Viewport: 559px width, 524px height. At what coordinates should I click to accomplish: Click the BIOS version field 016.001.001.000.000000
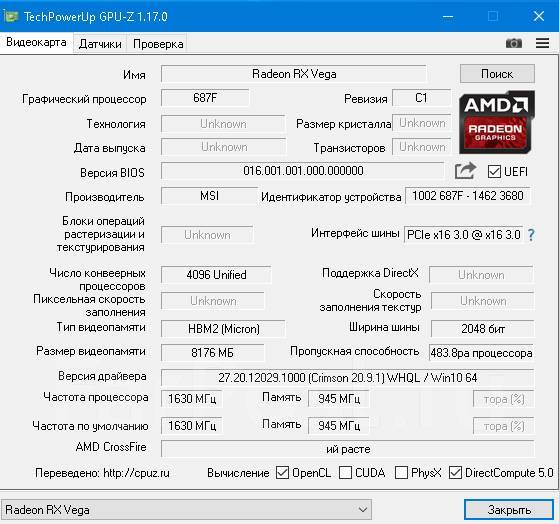coord(303,171)
